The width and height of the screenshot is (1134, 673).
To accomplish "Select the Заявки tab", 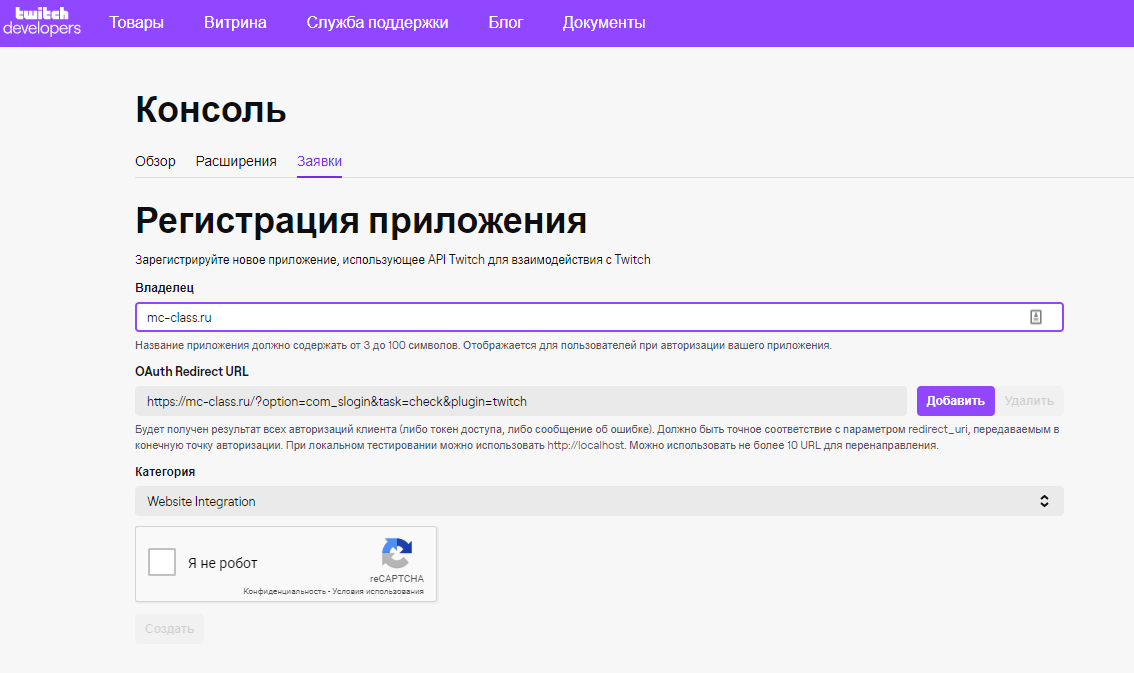I will [x=320, y=161].
